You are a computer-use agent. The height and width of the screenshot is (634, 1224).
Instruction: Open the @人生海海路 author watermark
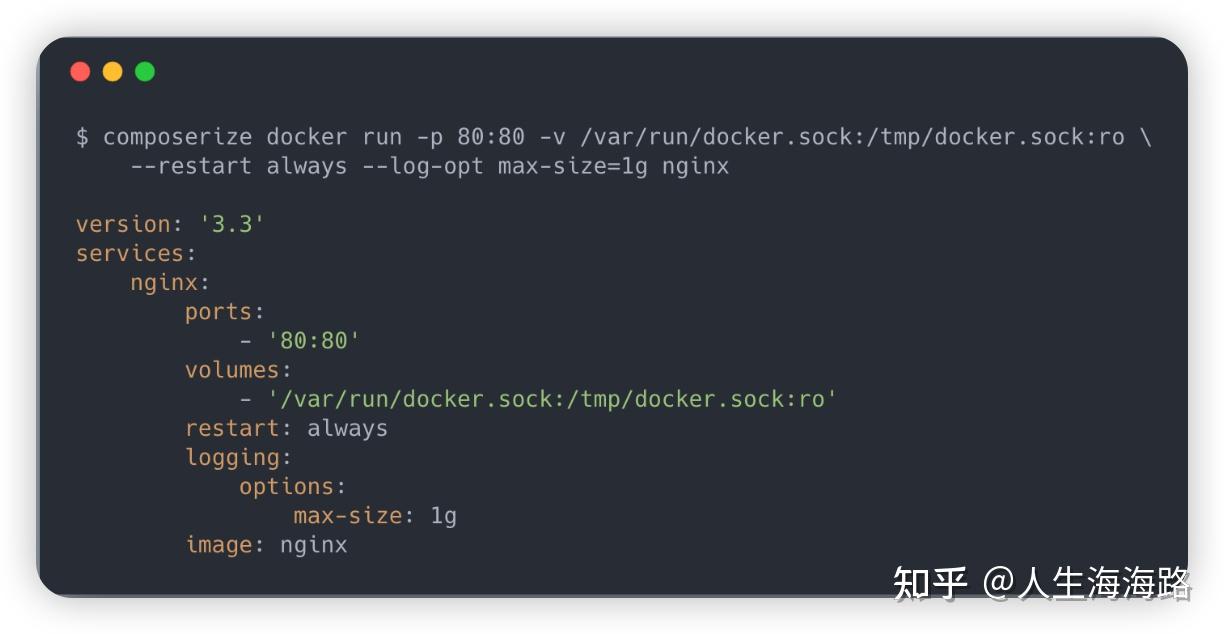[1086, 583]
